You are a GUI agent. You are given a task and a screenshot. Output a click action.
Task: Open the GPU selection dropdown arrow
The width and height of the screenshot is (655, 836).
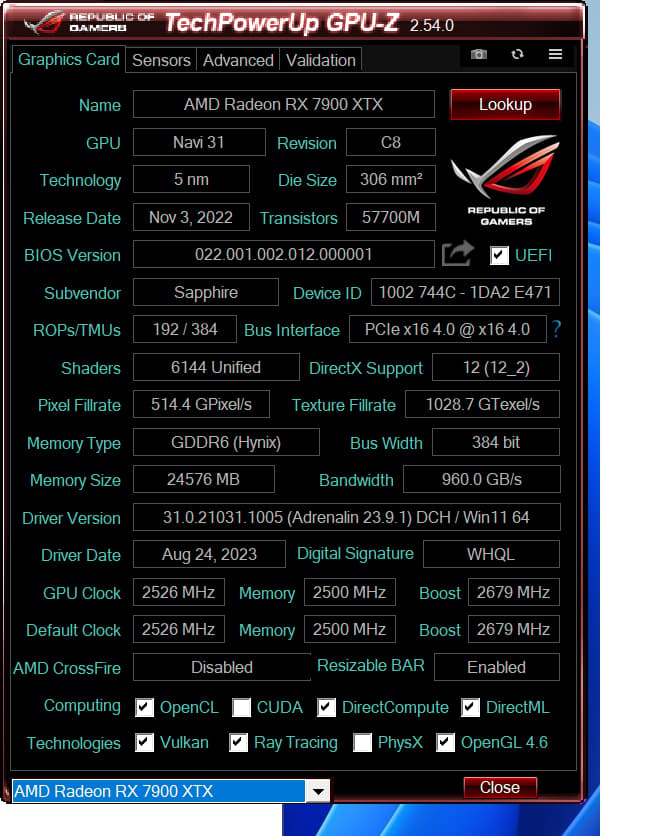click(x=318, y=791)
